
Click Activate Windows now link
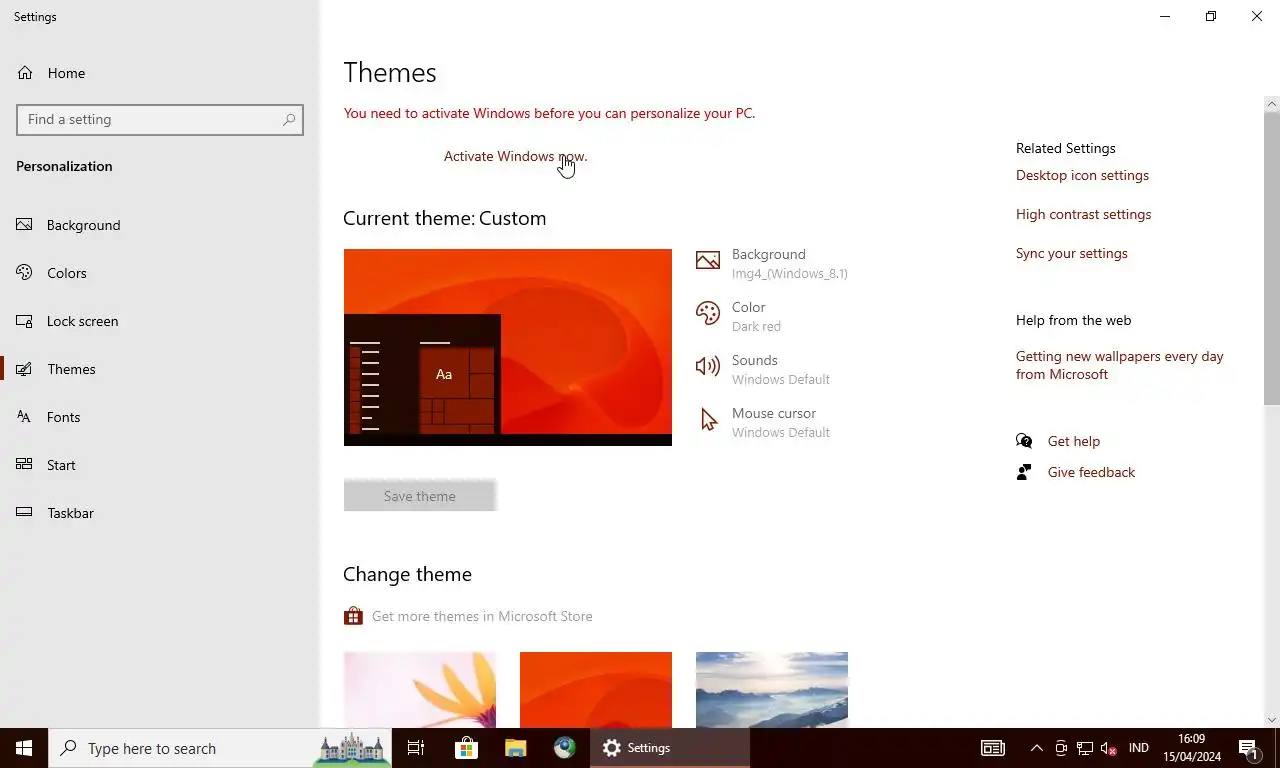point(516,156)
